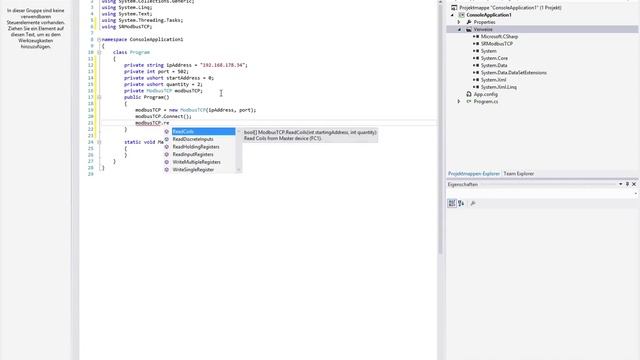Select the System.Xml.Linq reference
The image size is (640, 360).
(x=498, y=87)
